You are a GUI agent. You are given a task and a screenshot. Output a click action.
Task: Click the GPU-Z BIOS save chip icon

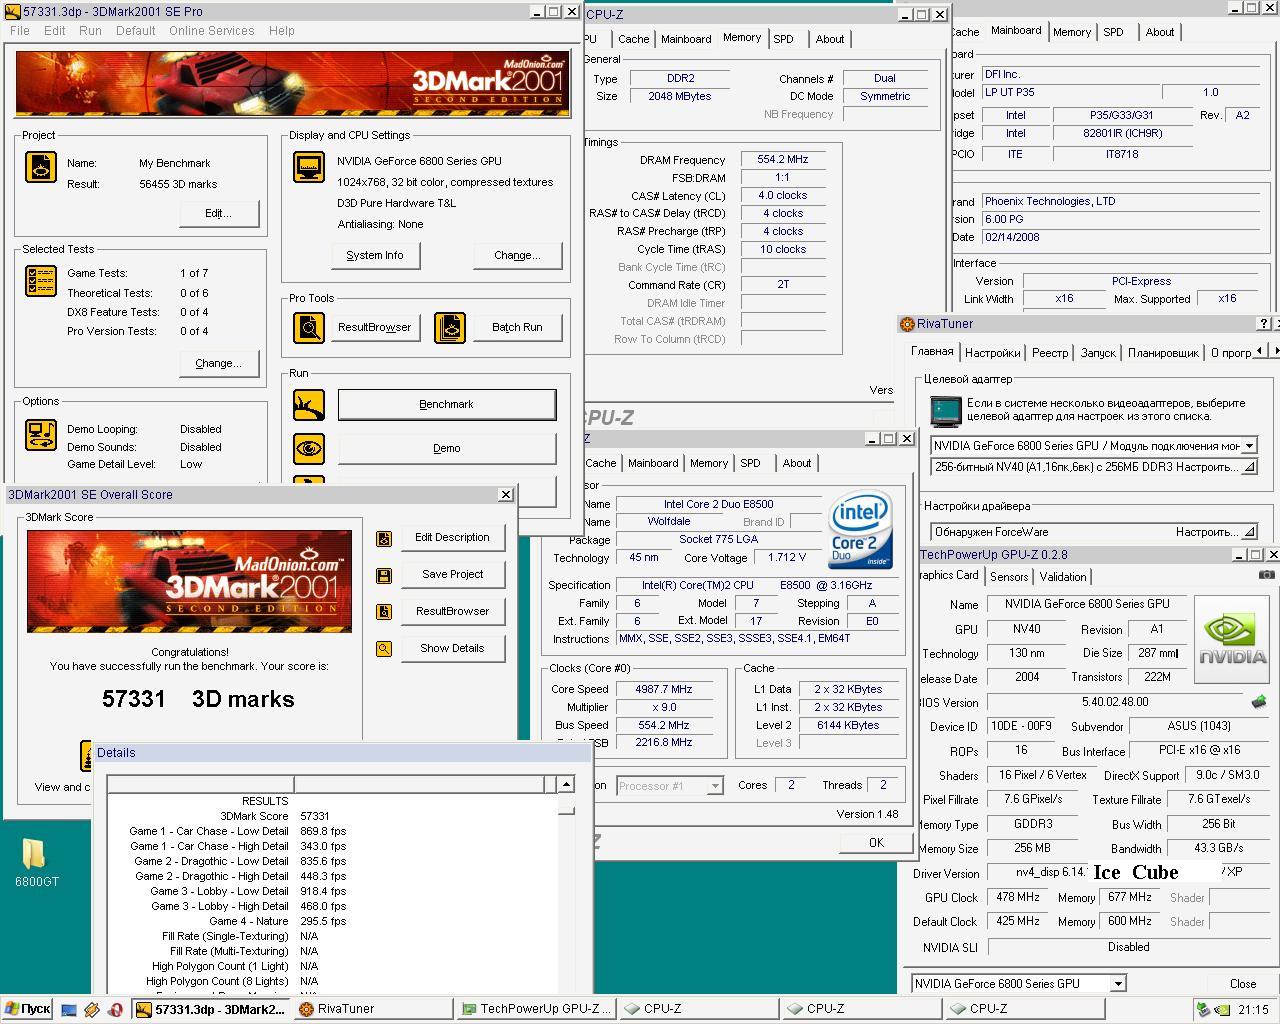click(x=1259, y=702)
